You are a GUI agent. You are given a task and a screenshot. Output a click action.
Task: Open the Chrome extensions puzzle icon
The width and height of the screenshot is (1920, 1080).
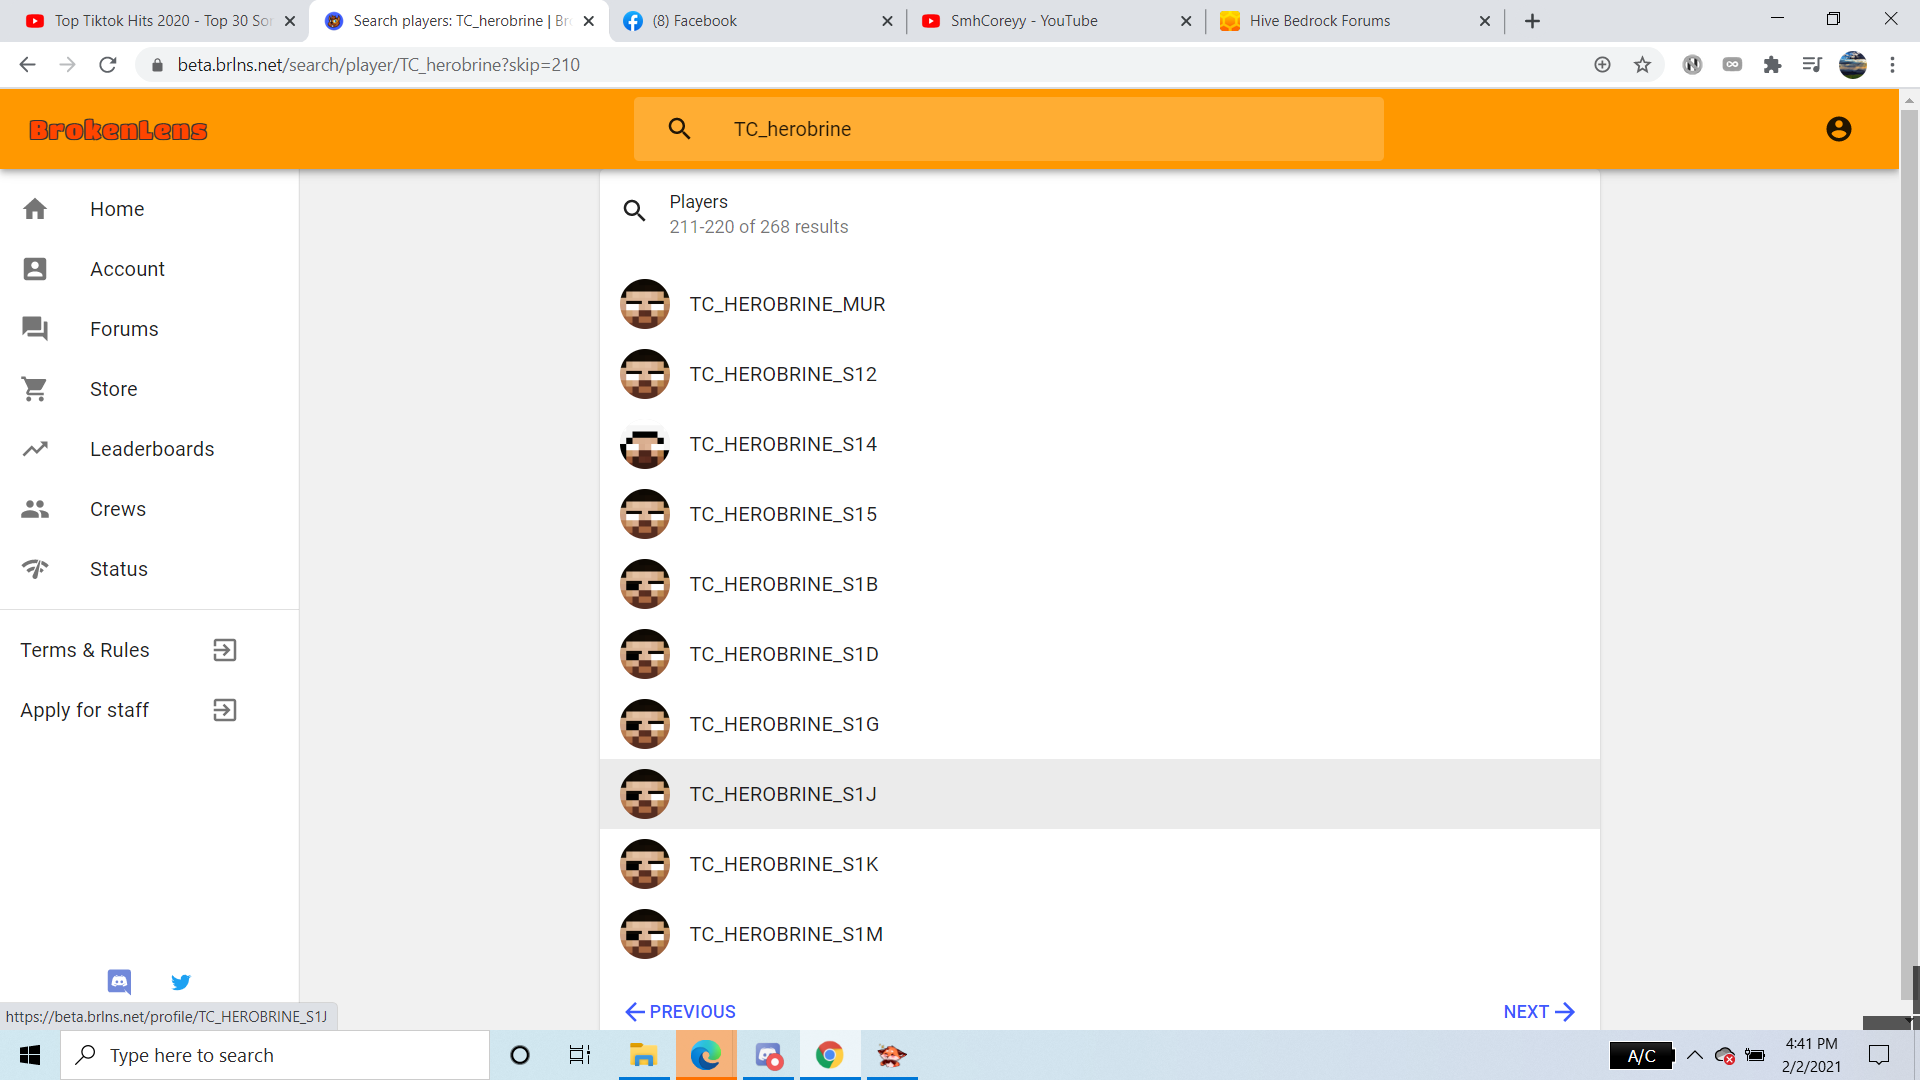pyautogui.click(x=1772, y=65)
